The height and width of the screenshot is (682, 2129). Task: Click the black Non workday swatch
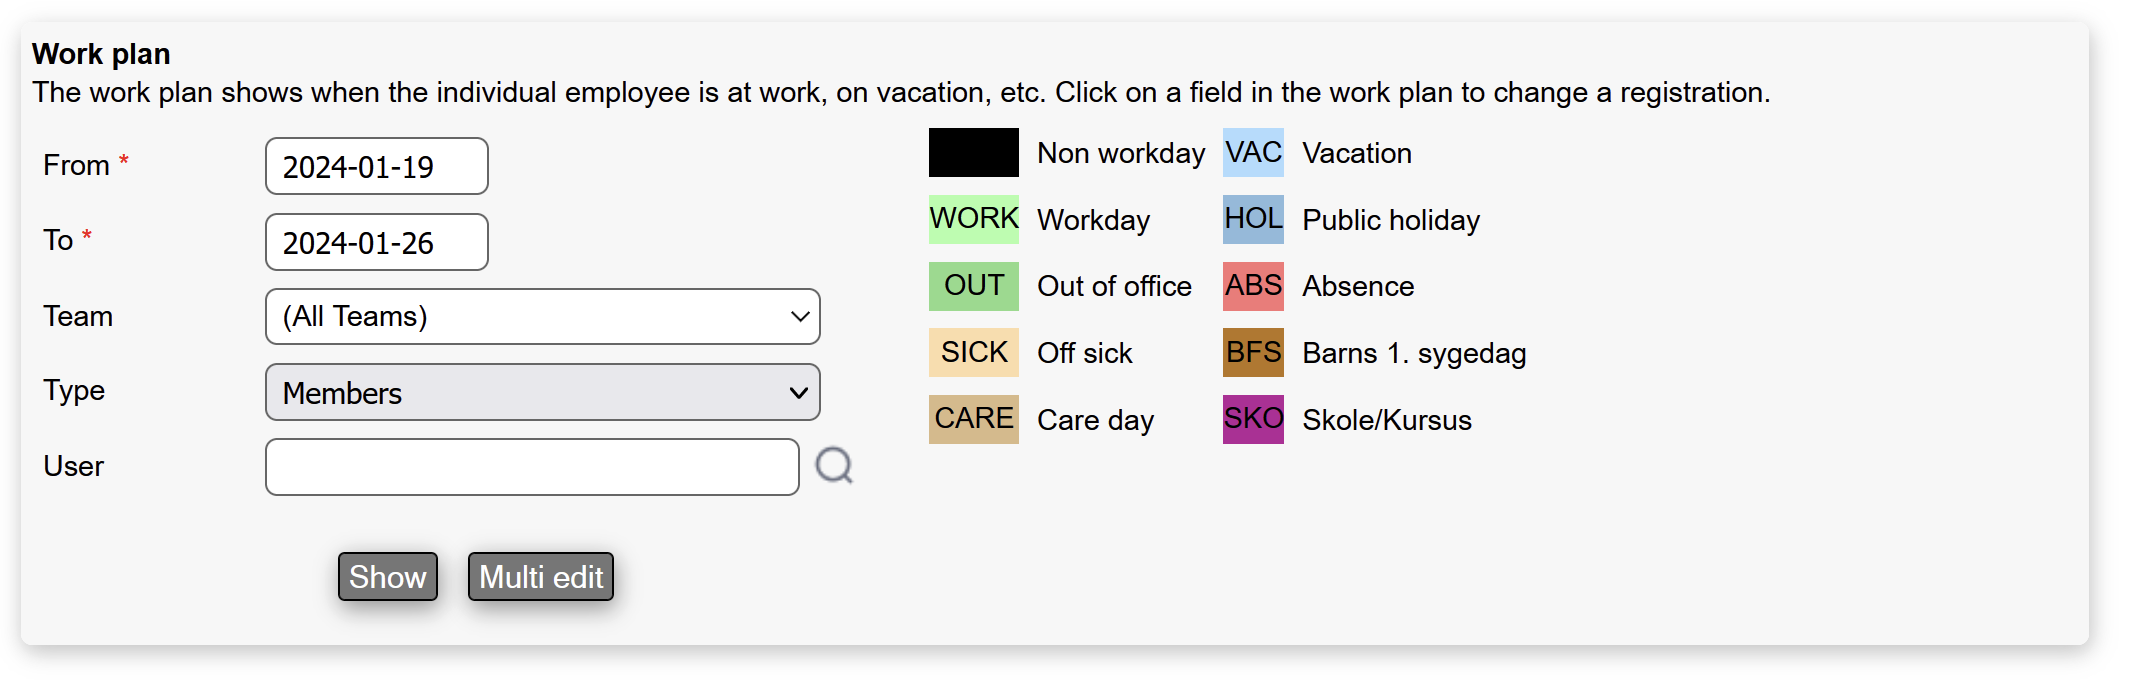tap(973, 153)
